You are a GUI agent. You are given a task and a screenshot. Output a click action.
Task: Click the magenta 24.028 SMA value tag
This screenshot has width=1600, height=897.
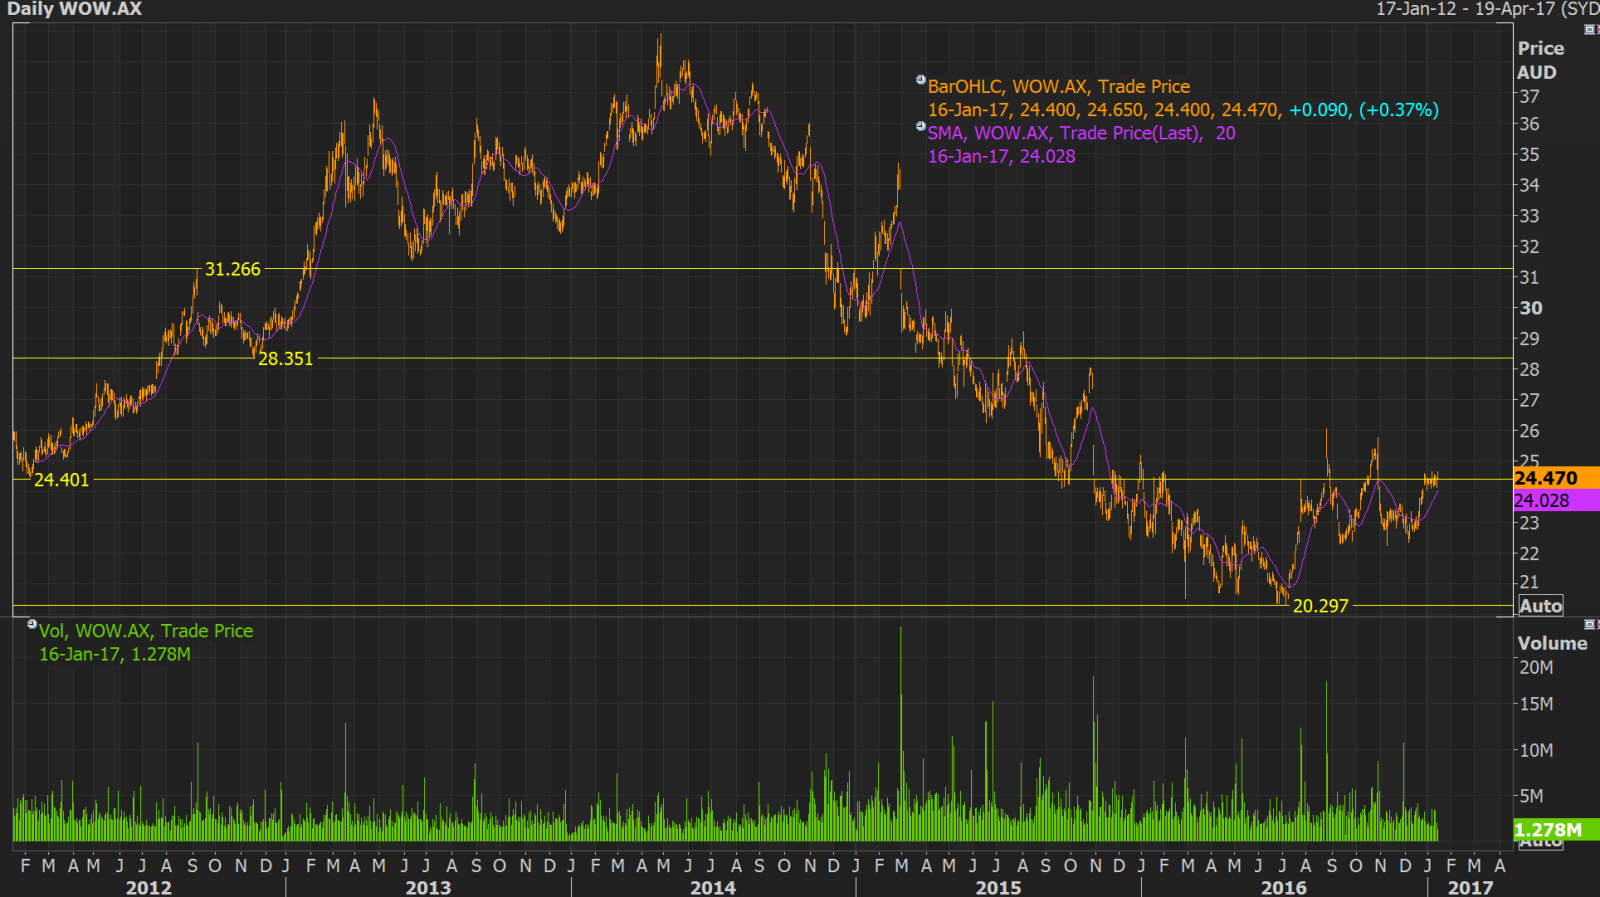[x=1556, y=500]
